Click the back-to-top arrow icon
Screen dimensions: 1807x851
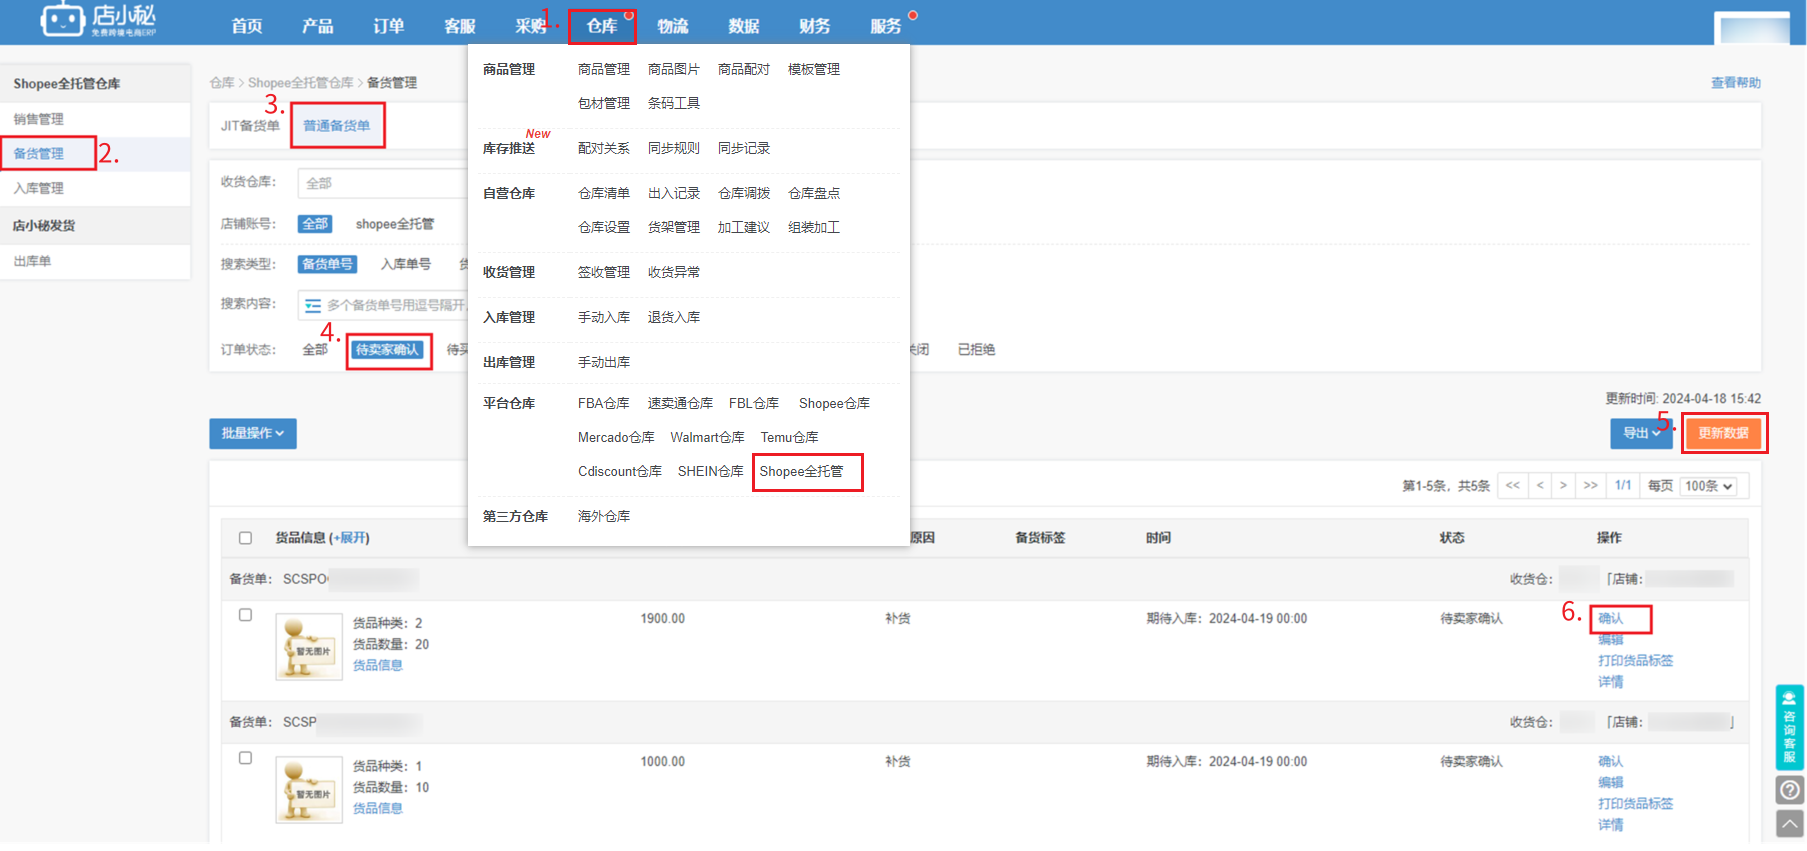1789,824
